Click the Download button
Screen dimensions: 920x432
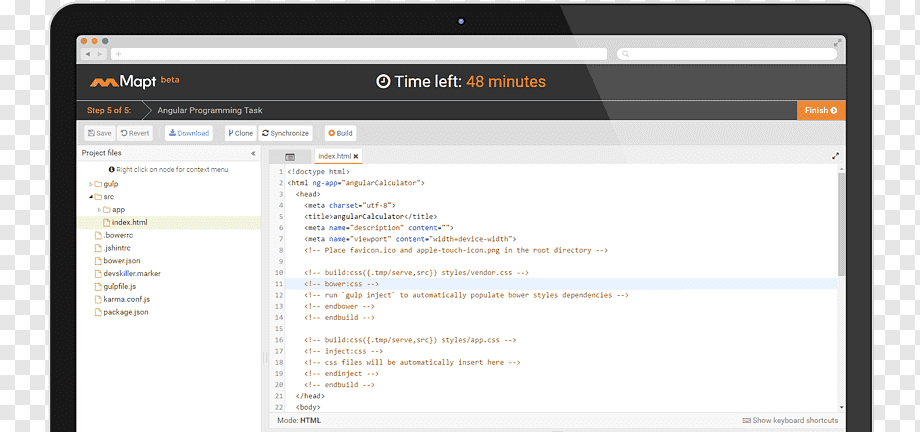pos(188,133)
